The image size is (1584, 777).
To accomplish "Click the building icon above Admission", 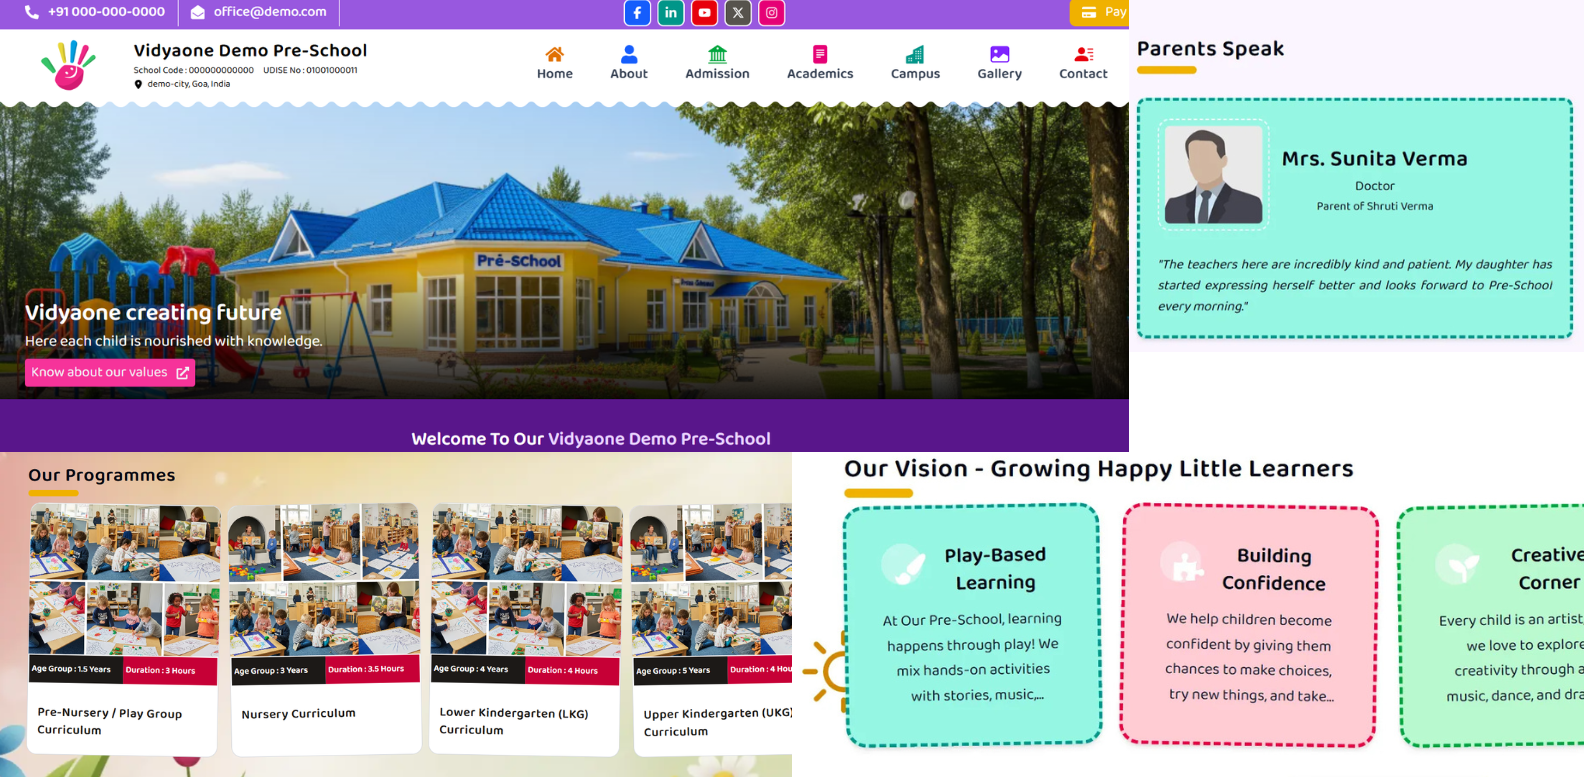I will (717, 54).
